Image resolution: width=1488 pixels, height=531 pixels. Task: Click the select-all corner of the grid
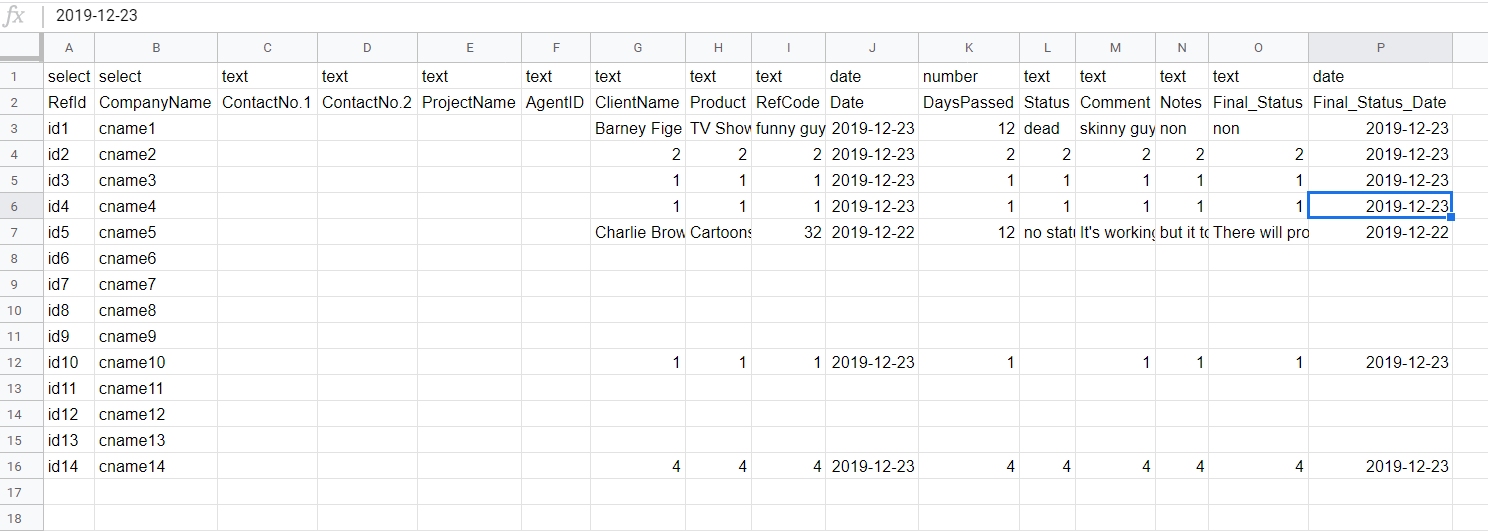click(x=21, y=48)
